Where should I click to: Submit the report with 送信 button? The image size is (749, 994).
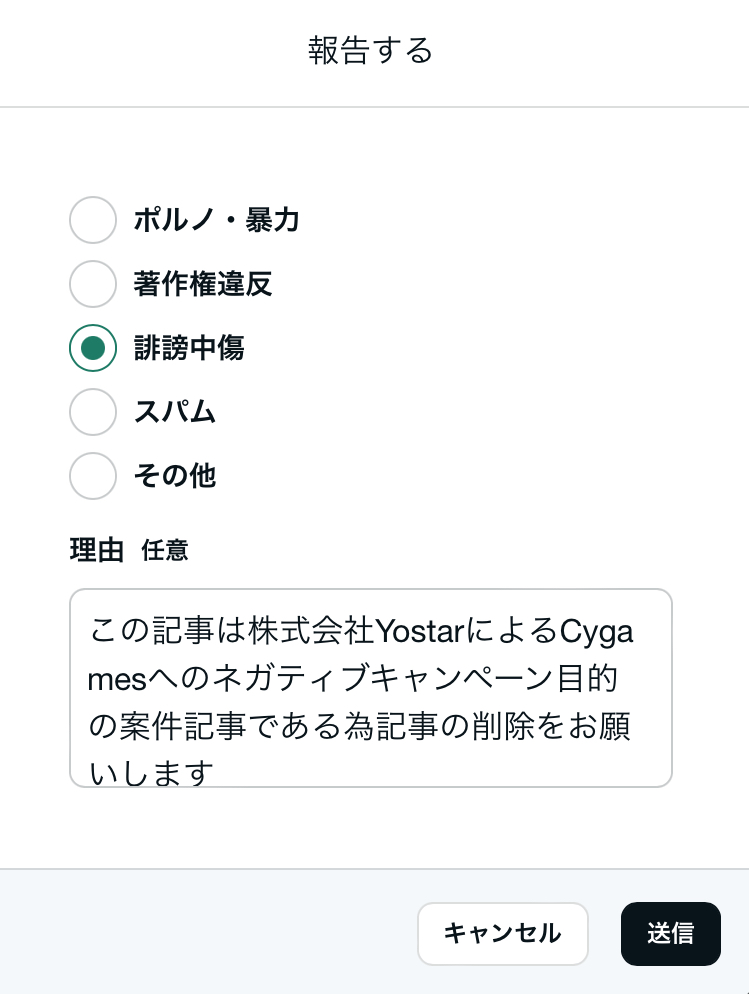click(670, 934)
